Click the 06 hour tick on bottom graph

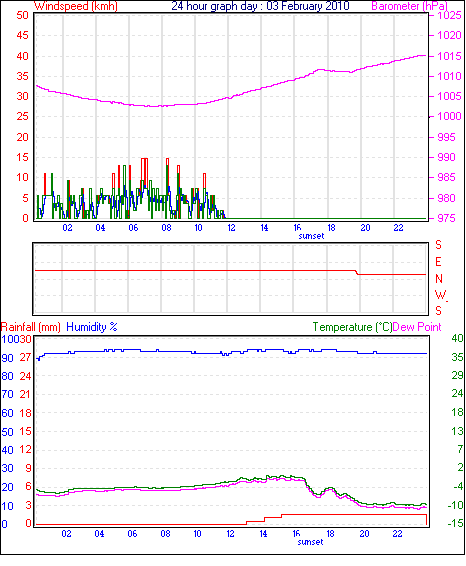click(x=132, y=534)
